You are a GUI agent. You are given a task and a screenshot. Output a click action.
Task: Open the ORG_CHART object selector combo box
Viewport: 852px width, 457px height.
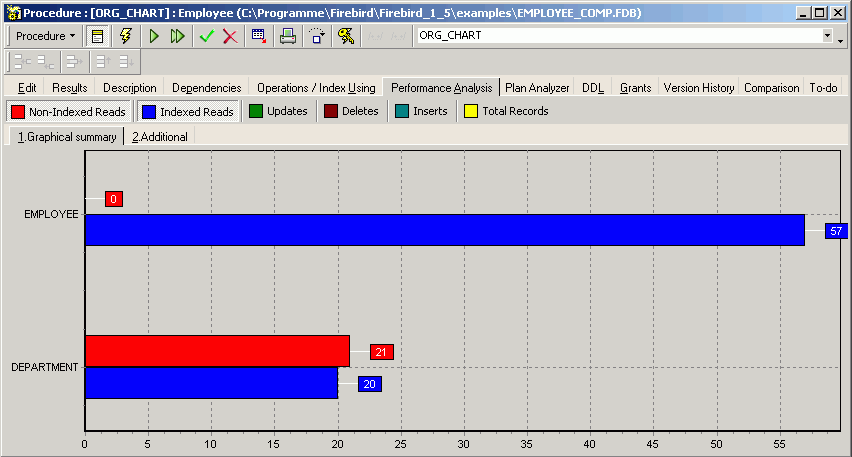click(x=625, y=35)
